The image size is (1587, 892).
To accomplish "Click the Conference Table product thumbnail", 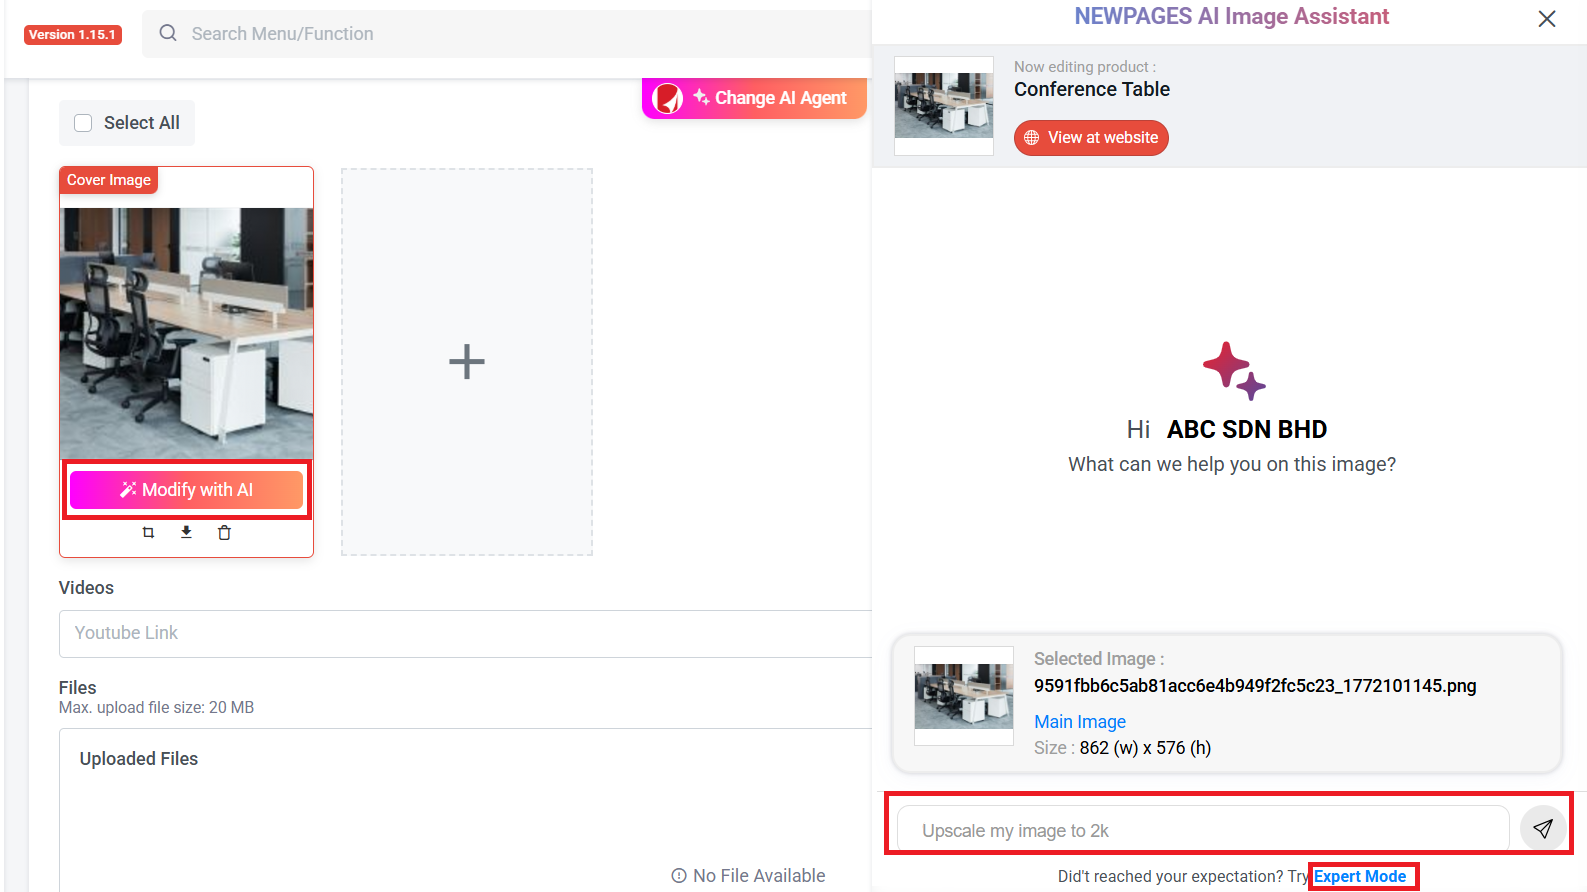I will coord(944,105).
